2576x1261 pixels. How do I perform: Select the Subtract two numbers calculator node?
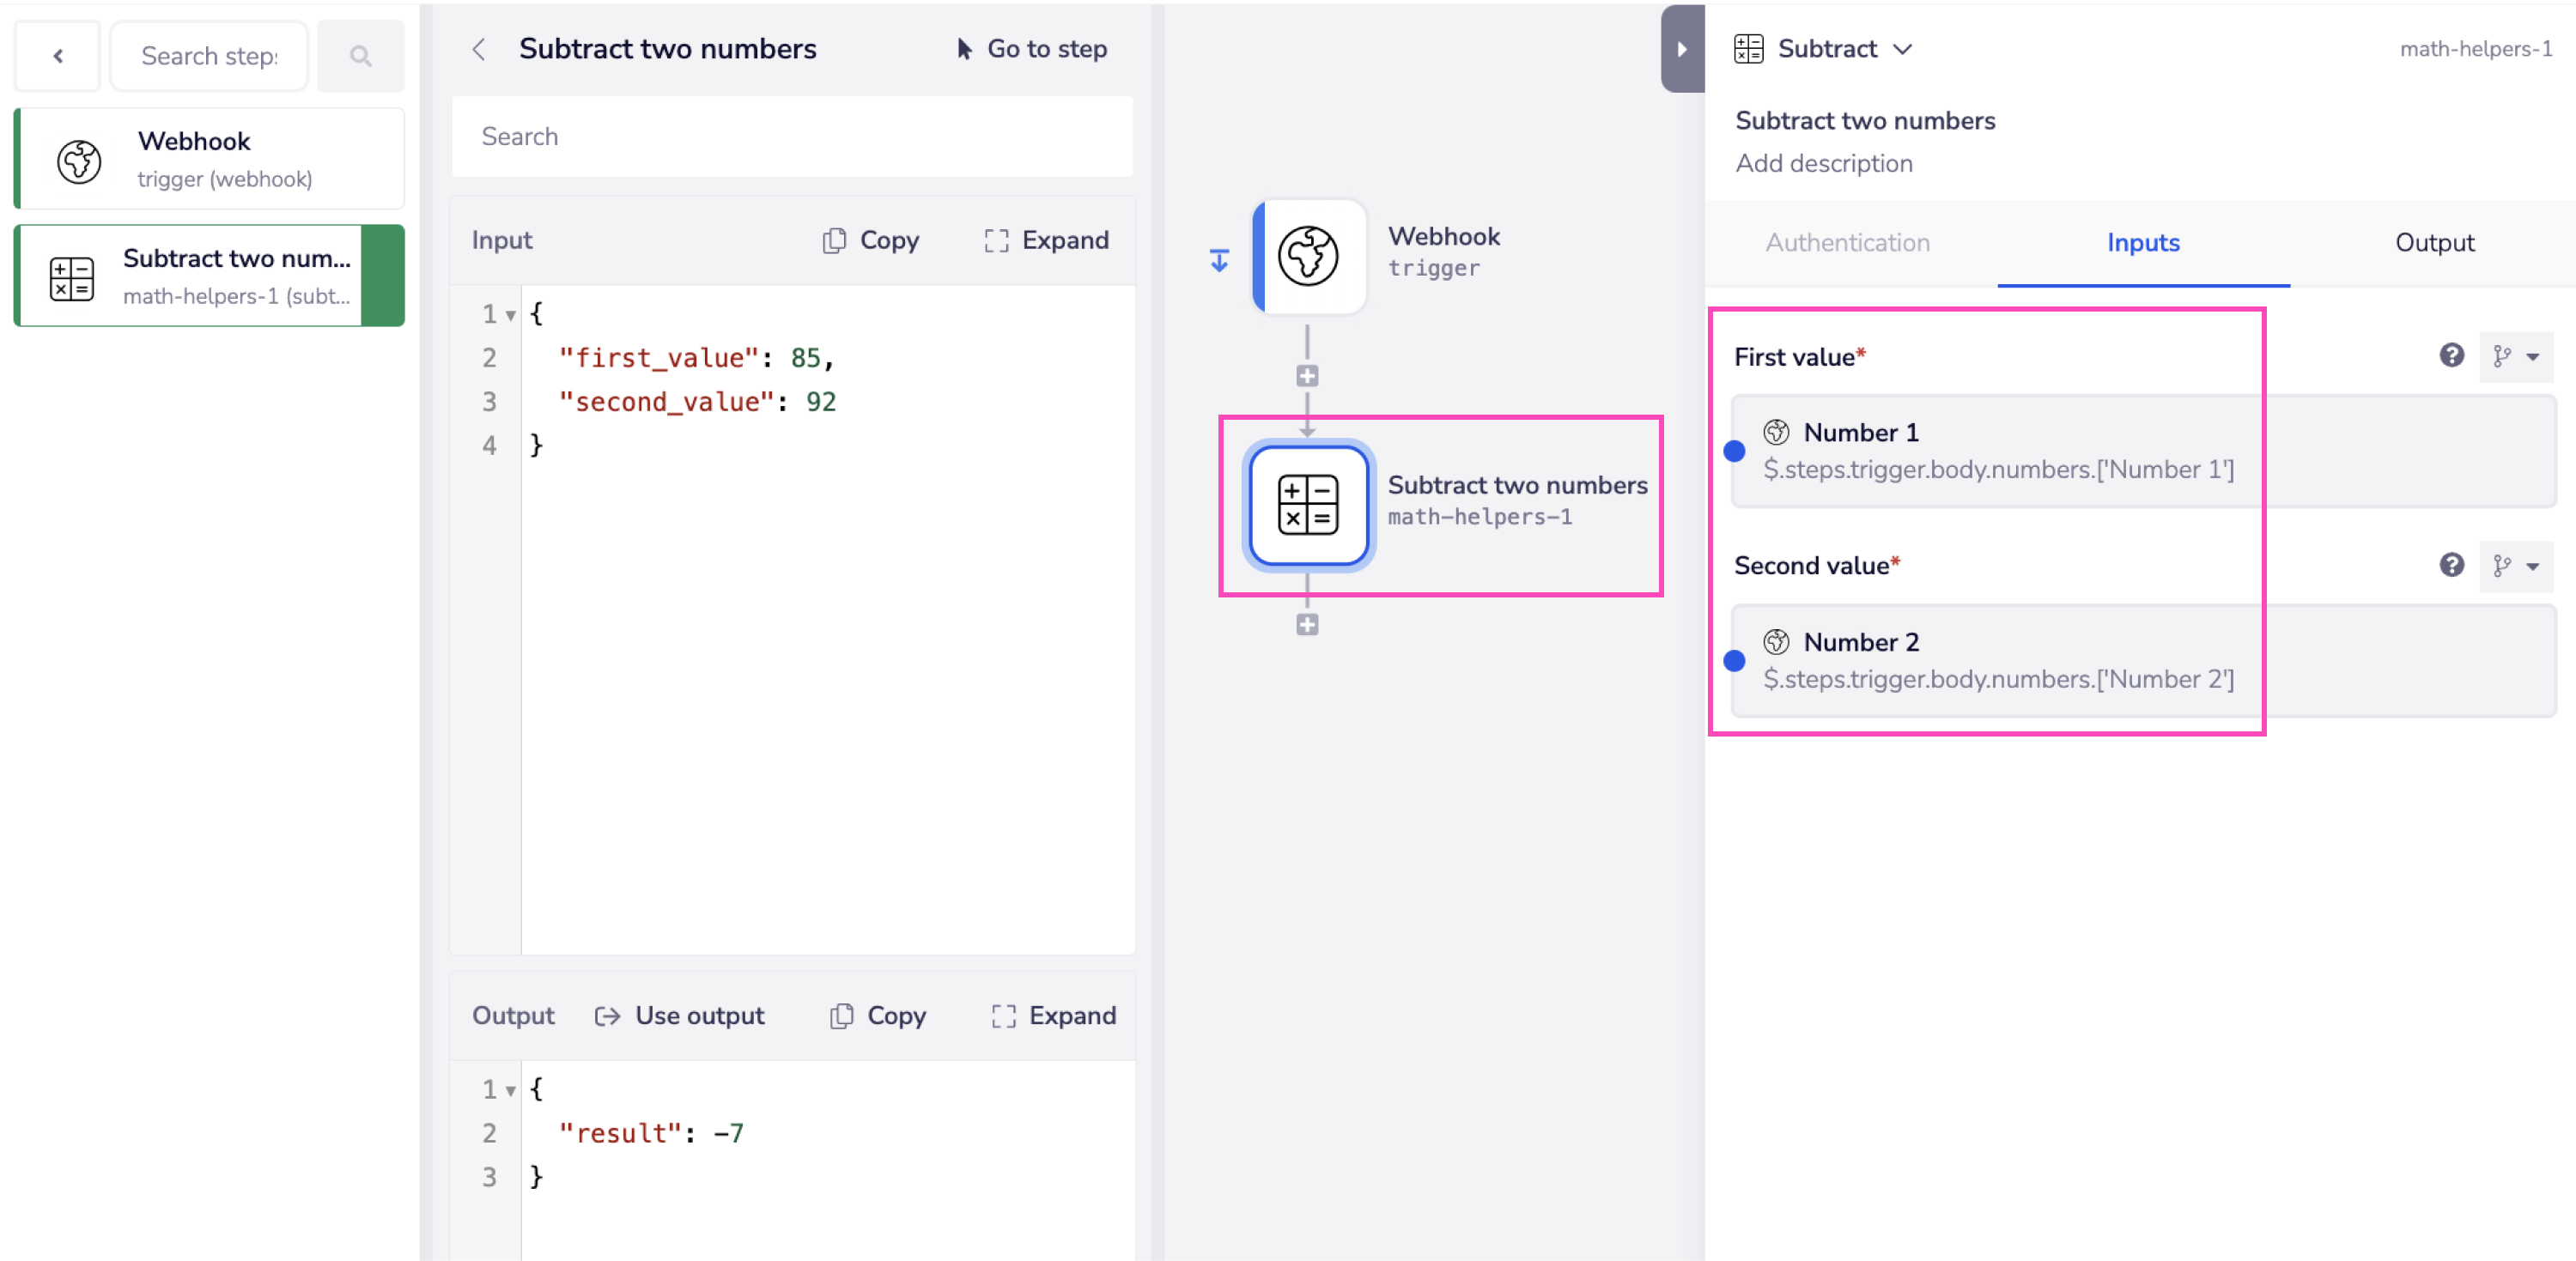click(1308, 505)
